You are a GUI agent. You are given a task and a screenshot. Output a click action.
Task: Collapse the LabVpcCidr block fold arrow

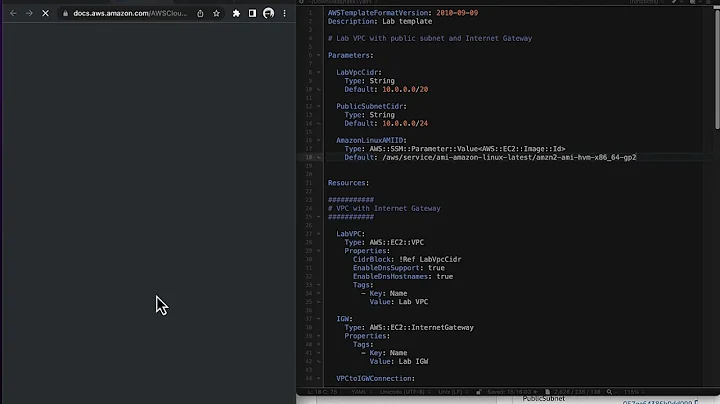[x=318, y=72]
